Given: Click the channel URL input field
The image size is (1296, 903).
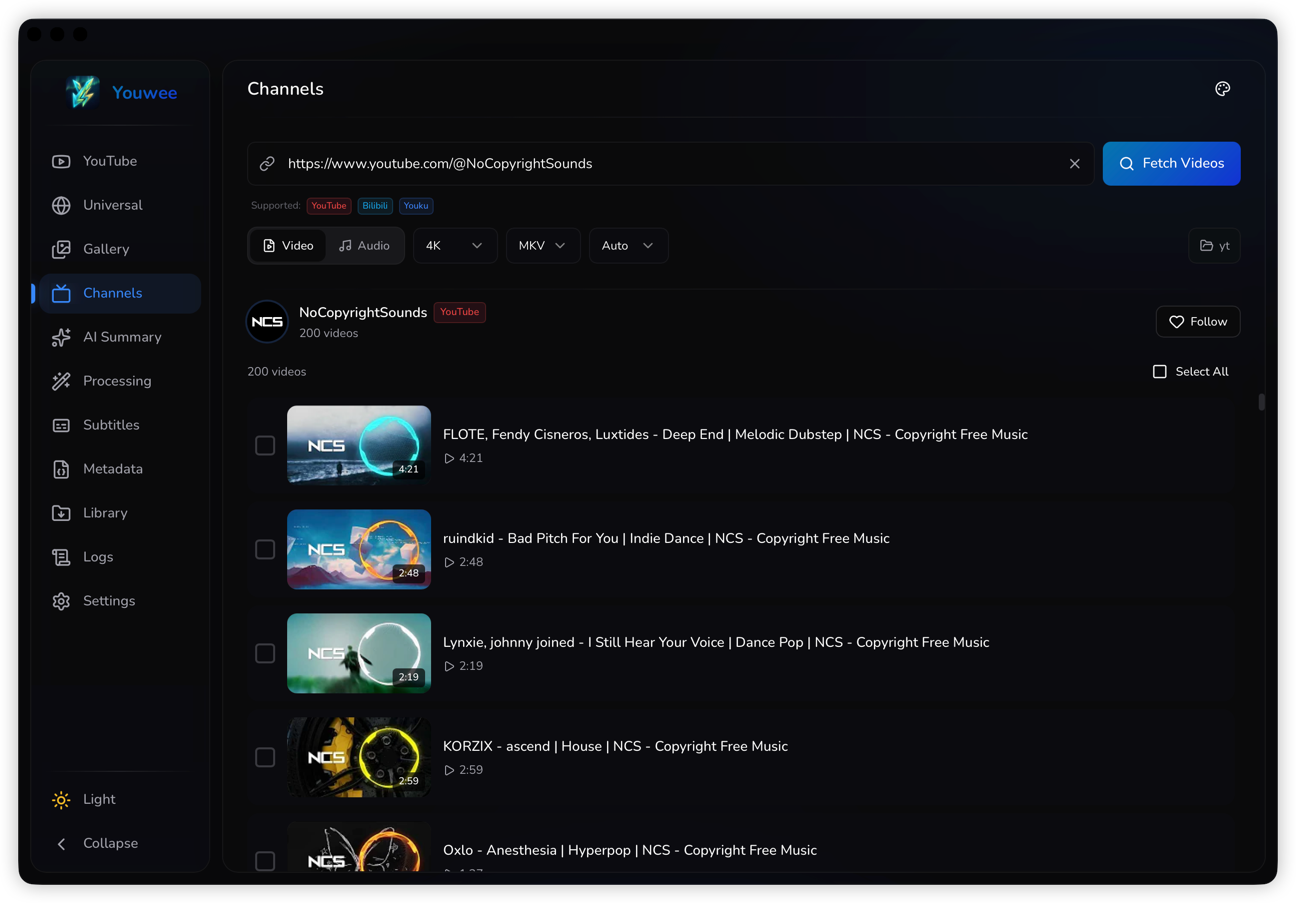Looking at the screenshot, I should tap(670, 164).
